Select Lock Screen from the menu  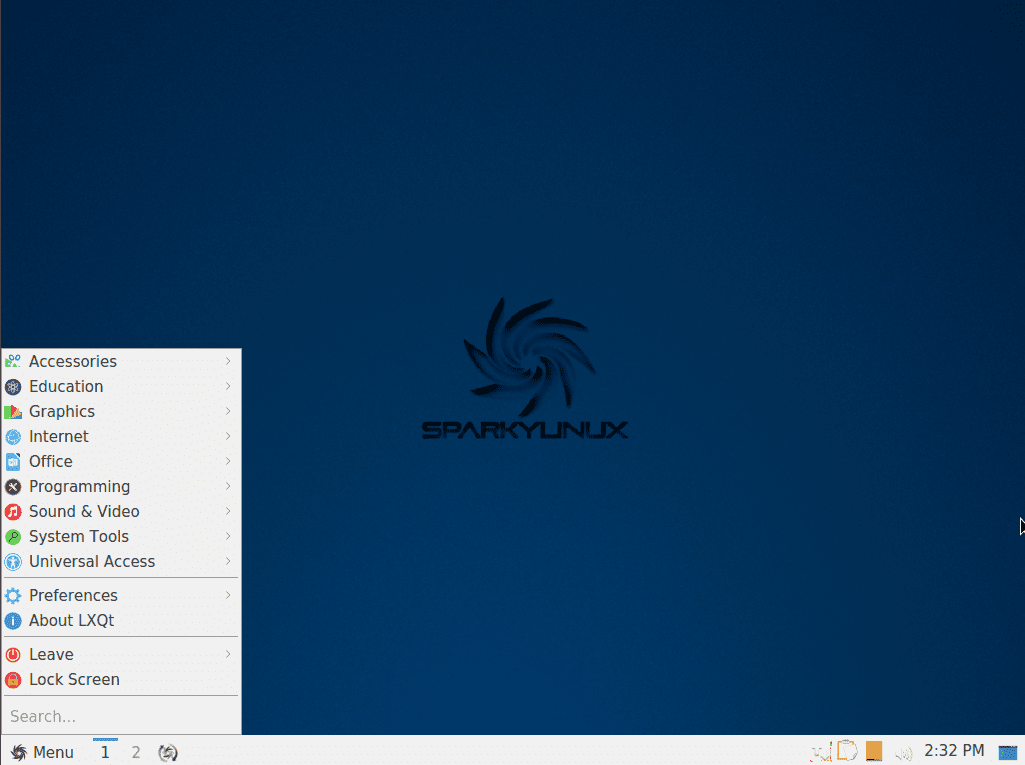click(x=75, y=679)
